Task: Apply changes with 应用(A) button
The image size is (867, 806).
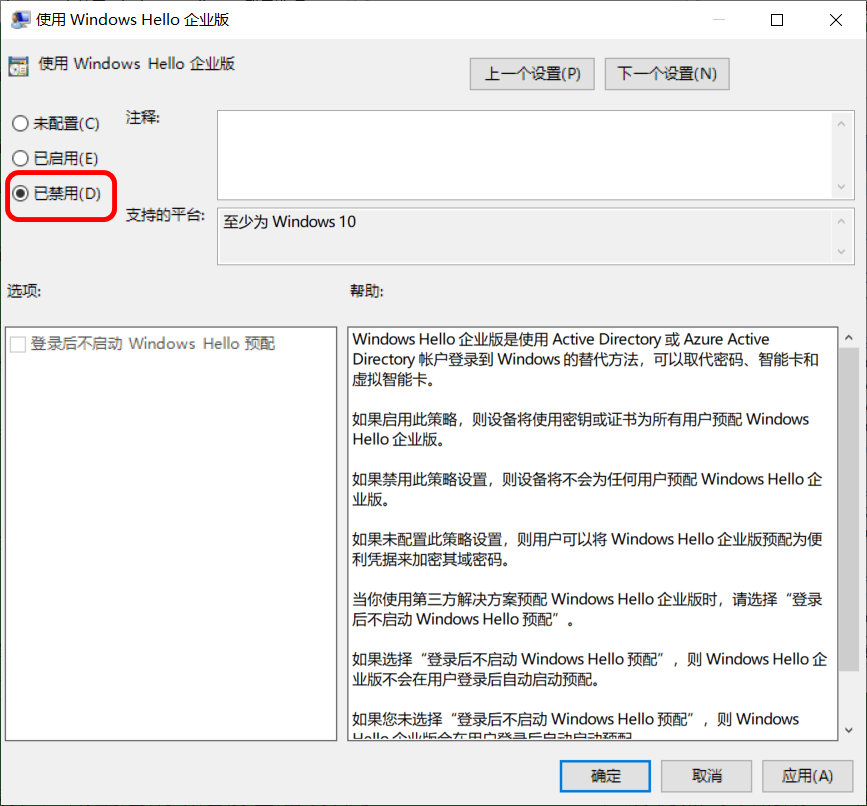Action: click(x=808, y=776)
